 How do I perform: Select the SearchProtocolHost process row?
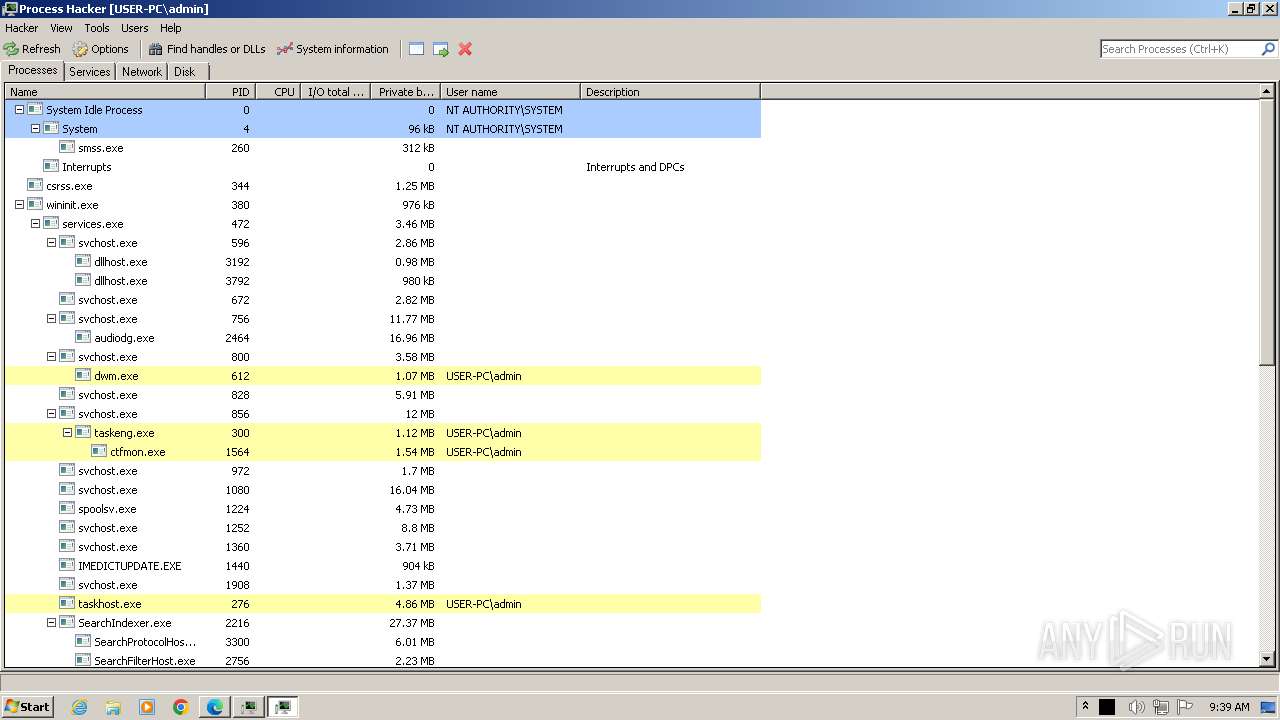pos(383,642)
